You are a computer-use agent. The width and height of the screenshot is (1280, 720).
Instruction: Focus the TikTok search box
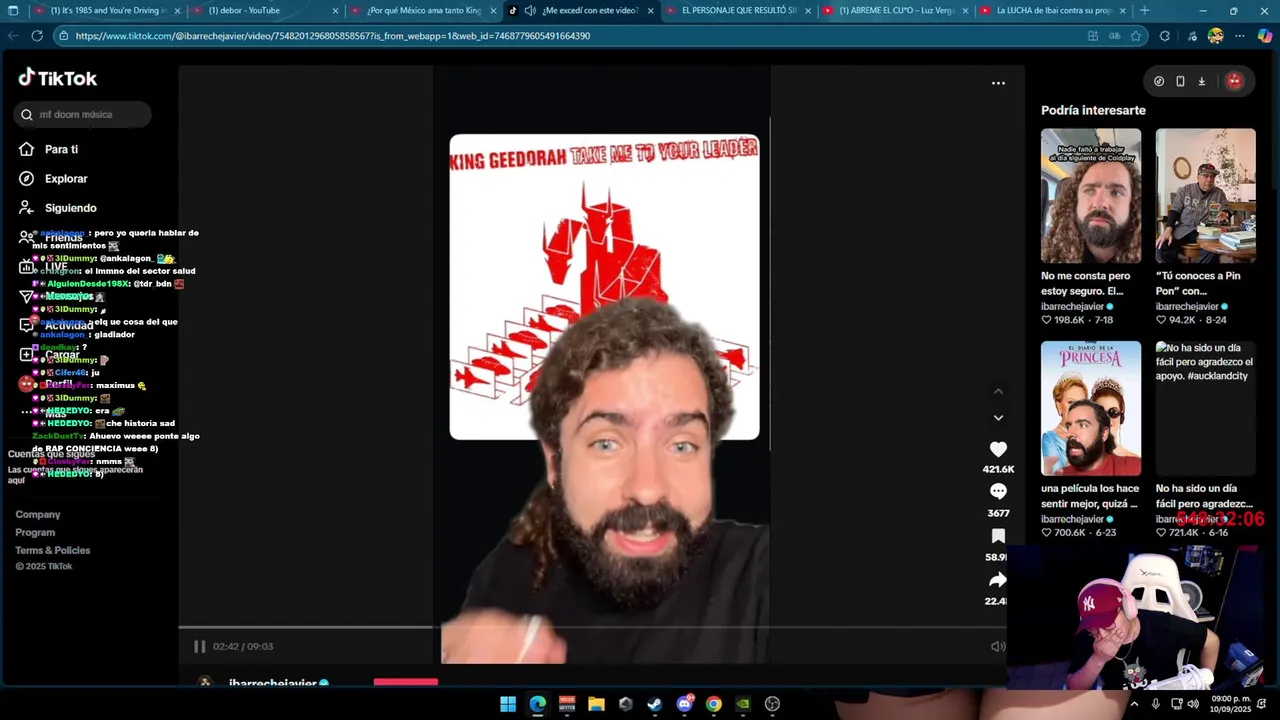click(x=83, y=114)
